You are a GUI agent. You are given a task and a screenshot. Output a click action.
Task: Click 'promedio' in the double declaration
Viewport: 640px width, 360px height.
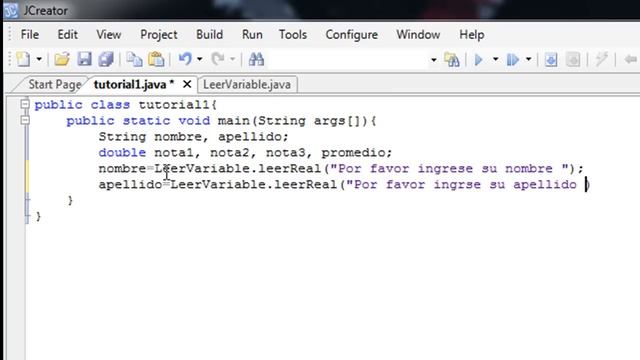(353, 153)
